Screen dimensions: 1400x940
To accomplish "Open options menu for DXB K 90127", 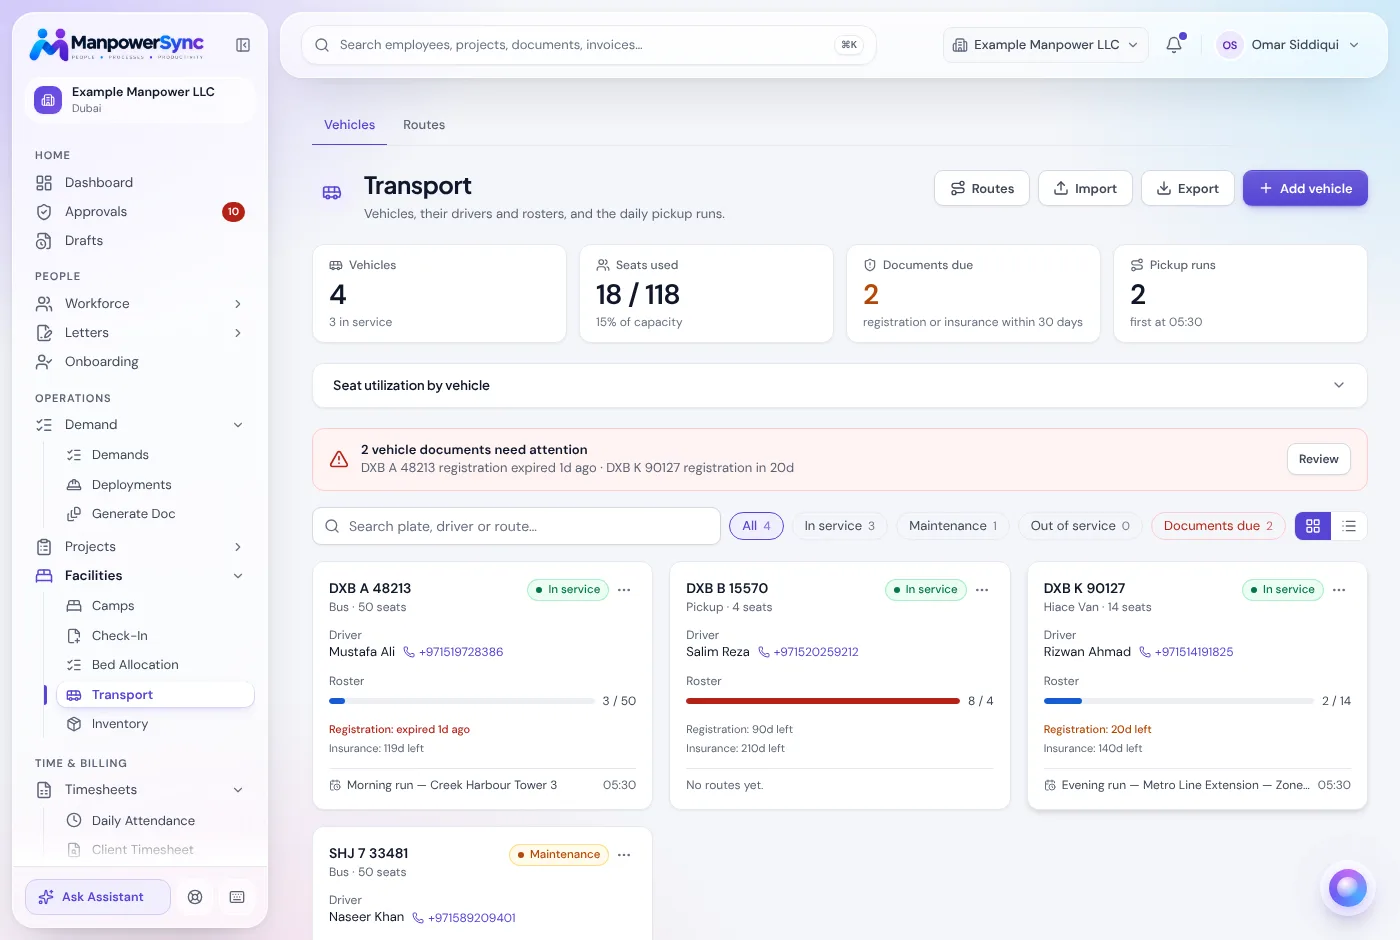I will coord(1339,590).
